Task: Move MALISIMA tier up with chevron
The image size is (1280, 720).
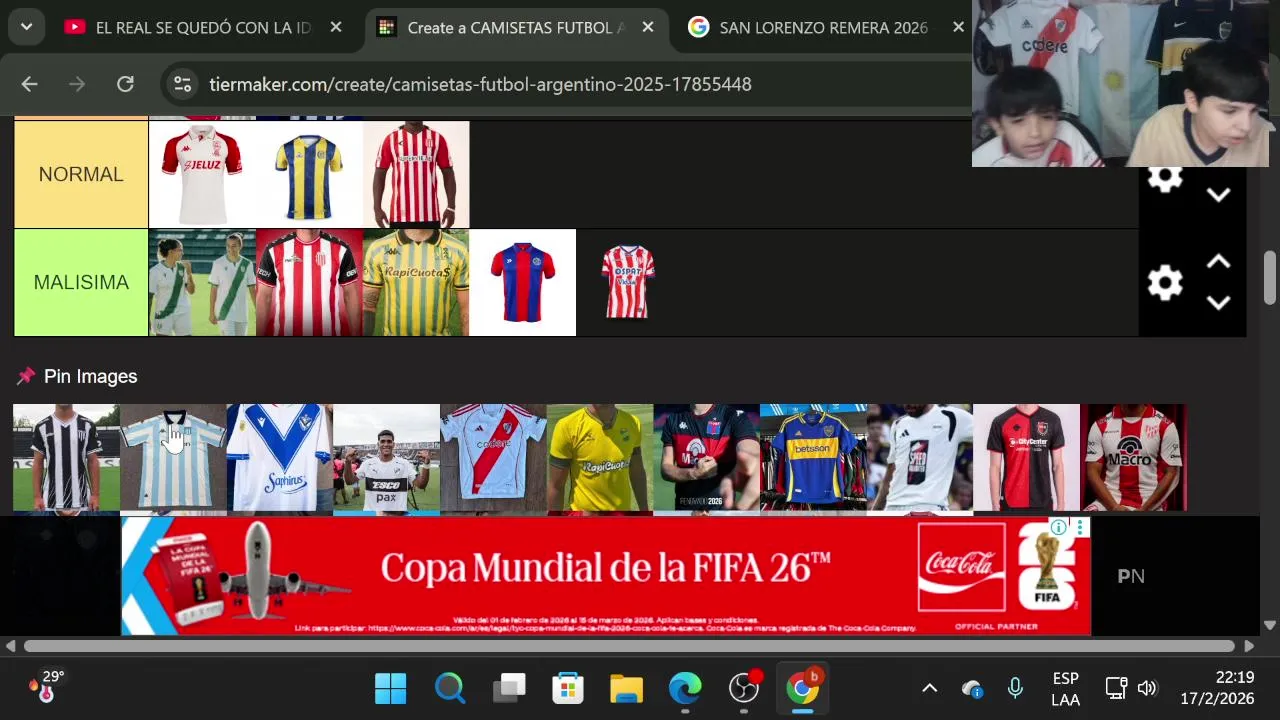Action: (1218, 262)
